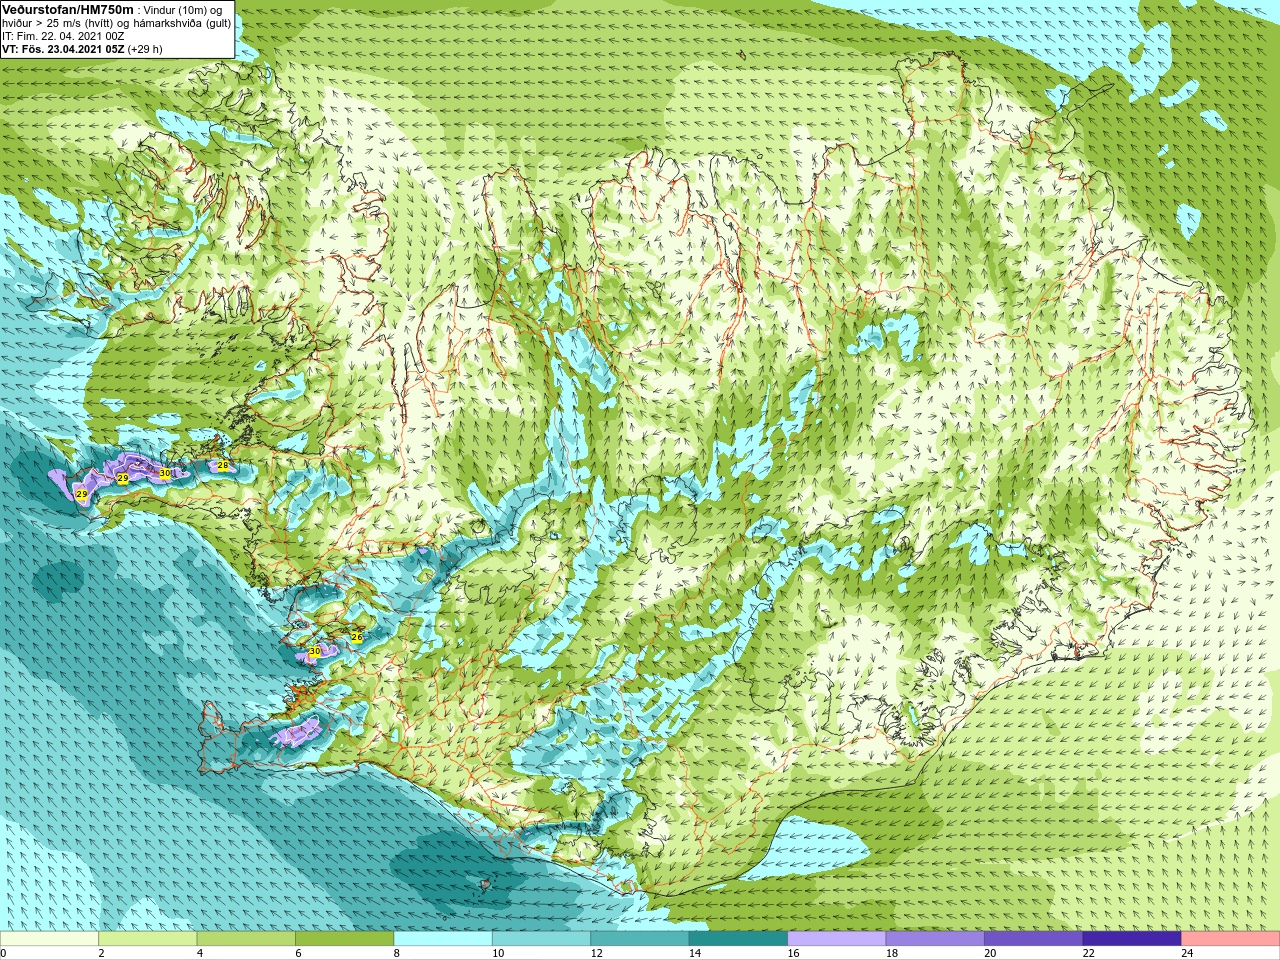Click the 16–18 m/s lavender legend swatch
The height and width of the screenshot is (960, 1280).
pos(837,939)
